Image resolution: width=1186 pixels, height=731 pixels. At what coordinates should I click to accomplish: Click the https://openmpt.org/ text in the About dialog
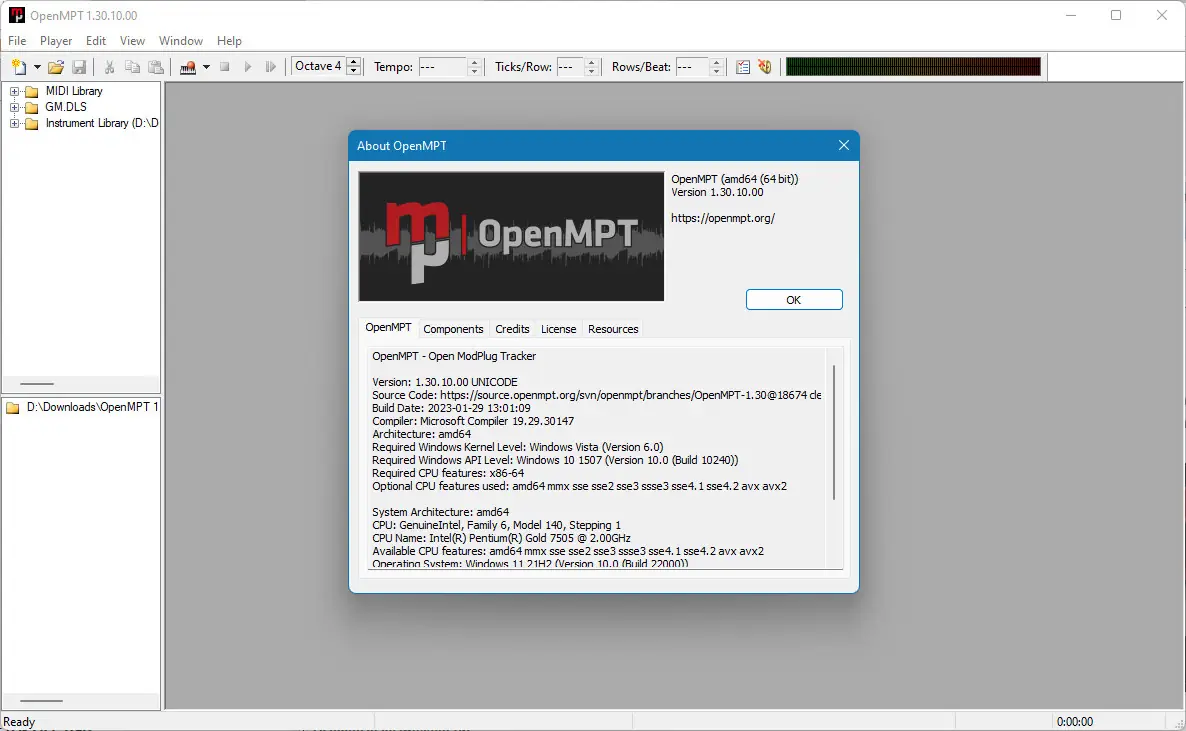click(723, 218)
